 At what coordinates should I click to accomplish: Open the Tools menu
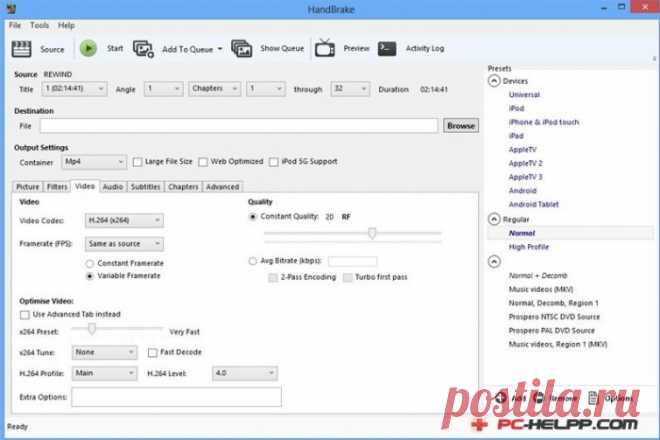click(x=40, y=25)
